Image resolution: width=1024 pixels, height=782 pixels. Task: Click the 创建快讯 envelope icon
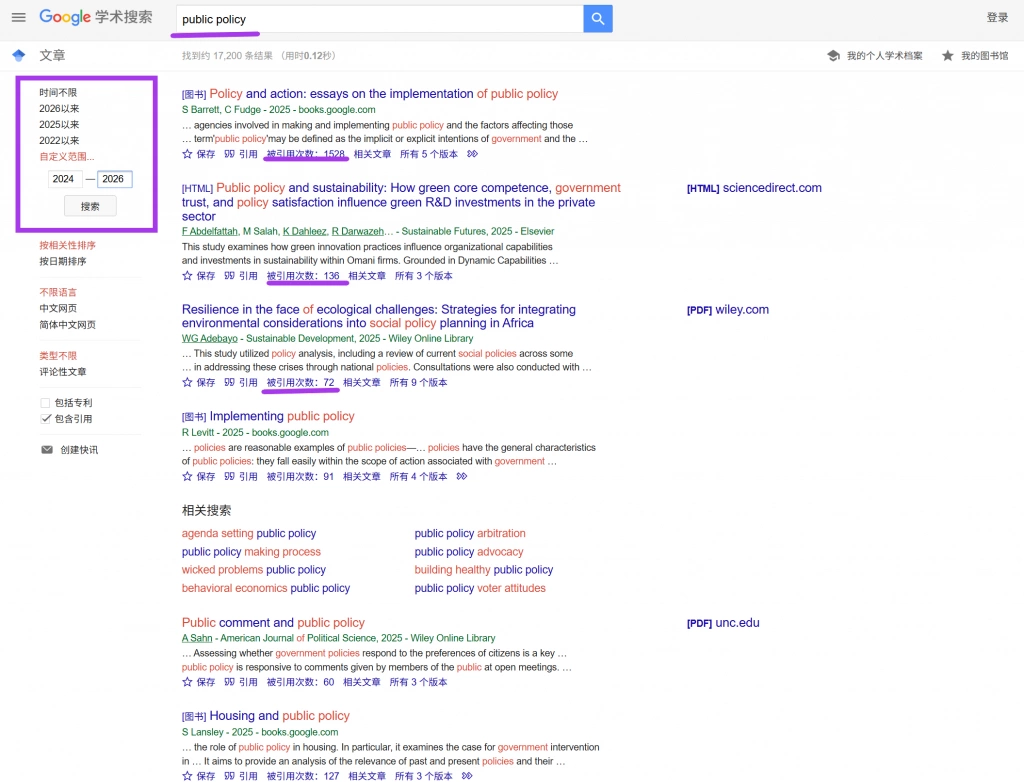[x=47, y=449]
